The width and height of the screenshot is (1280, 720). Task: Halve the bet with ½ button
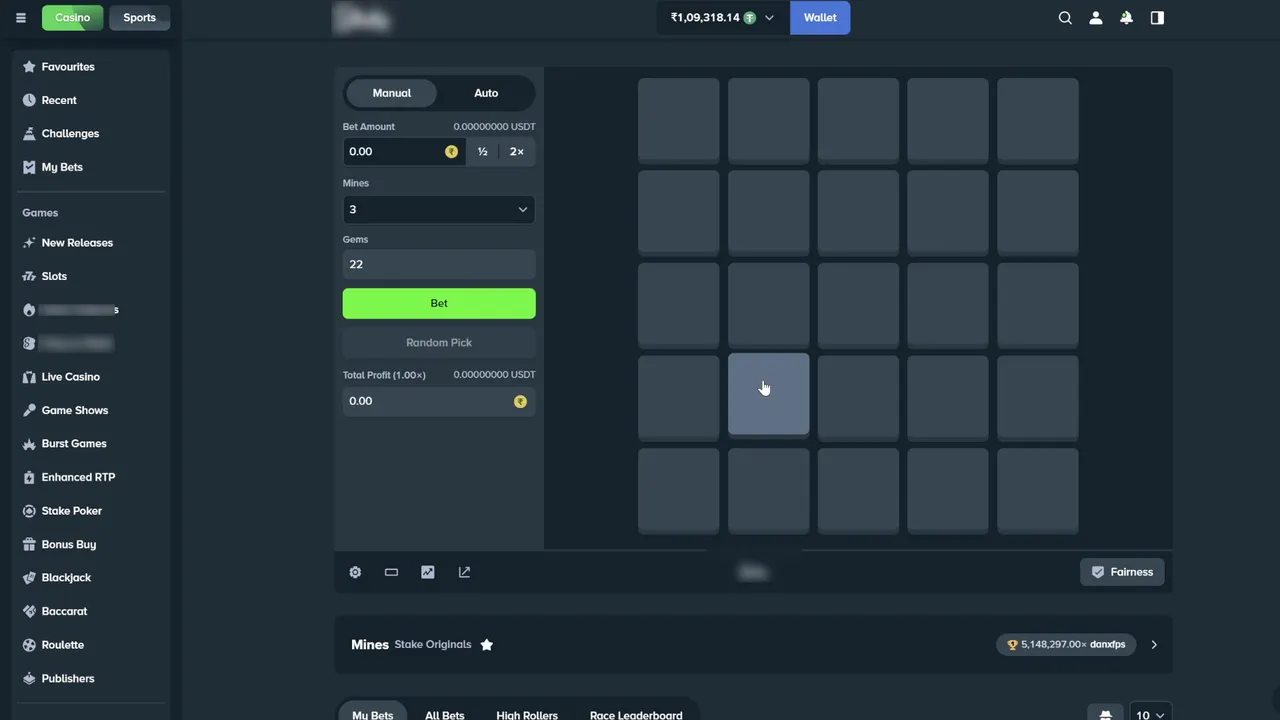click(483, 152)
